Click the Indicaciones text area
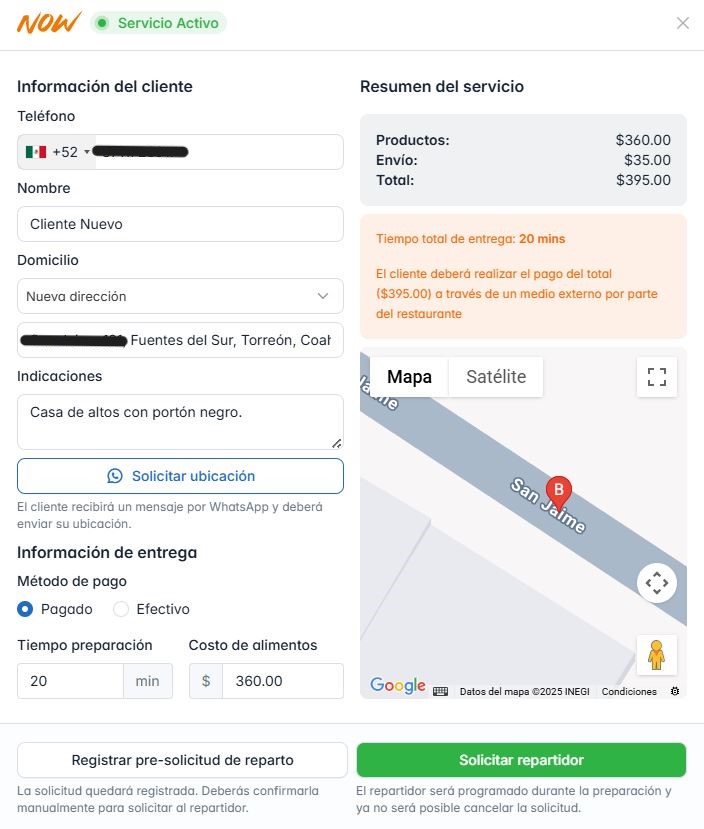The width and height of the screenshot is (704, 829). coord(180,421)
